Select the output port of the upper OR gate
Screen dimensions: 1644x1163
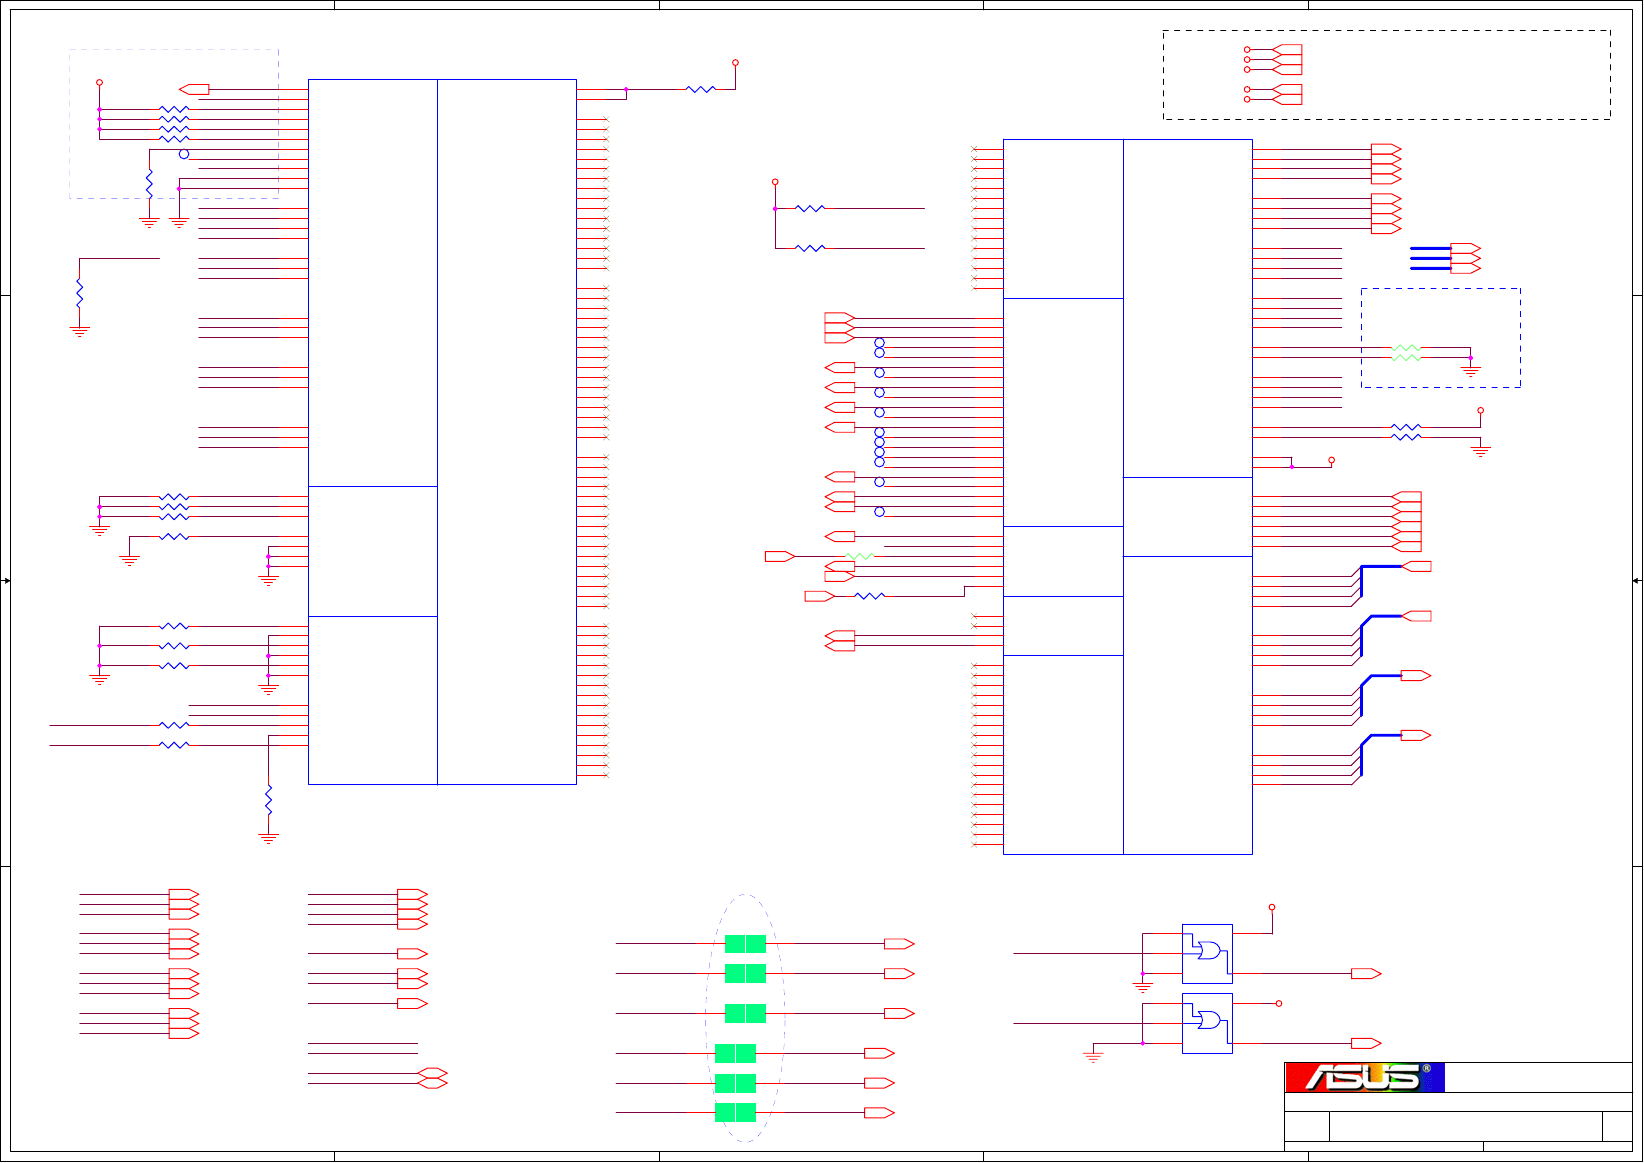click(x=1366, y=973)
